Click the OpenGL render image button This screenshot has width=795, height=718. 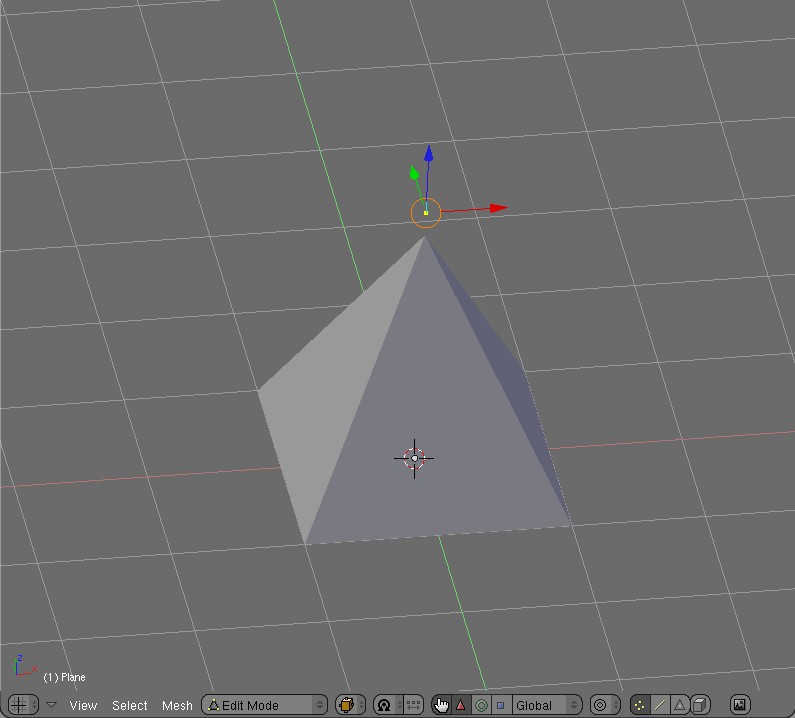(740, 705)
